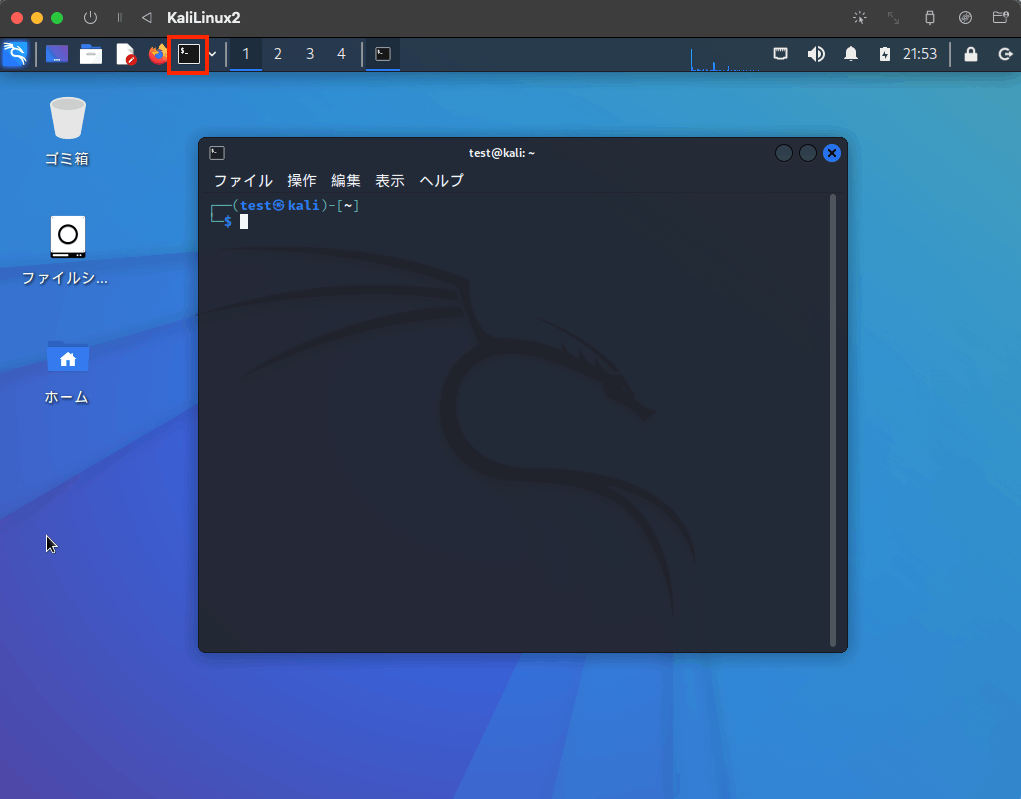Image resolution: width=1021 pixels, height=799 pixels.
Task: Switch to workspace 2
Action: (x=278, y=54)
